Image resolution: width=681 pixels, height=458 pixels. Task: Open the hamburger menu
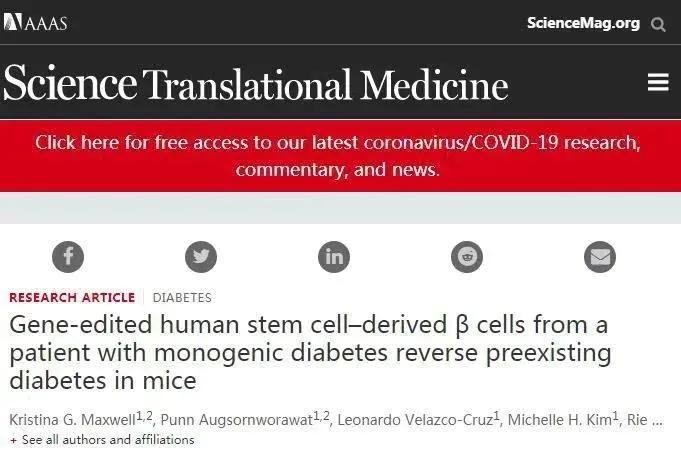[658, 83]
